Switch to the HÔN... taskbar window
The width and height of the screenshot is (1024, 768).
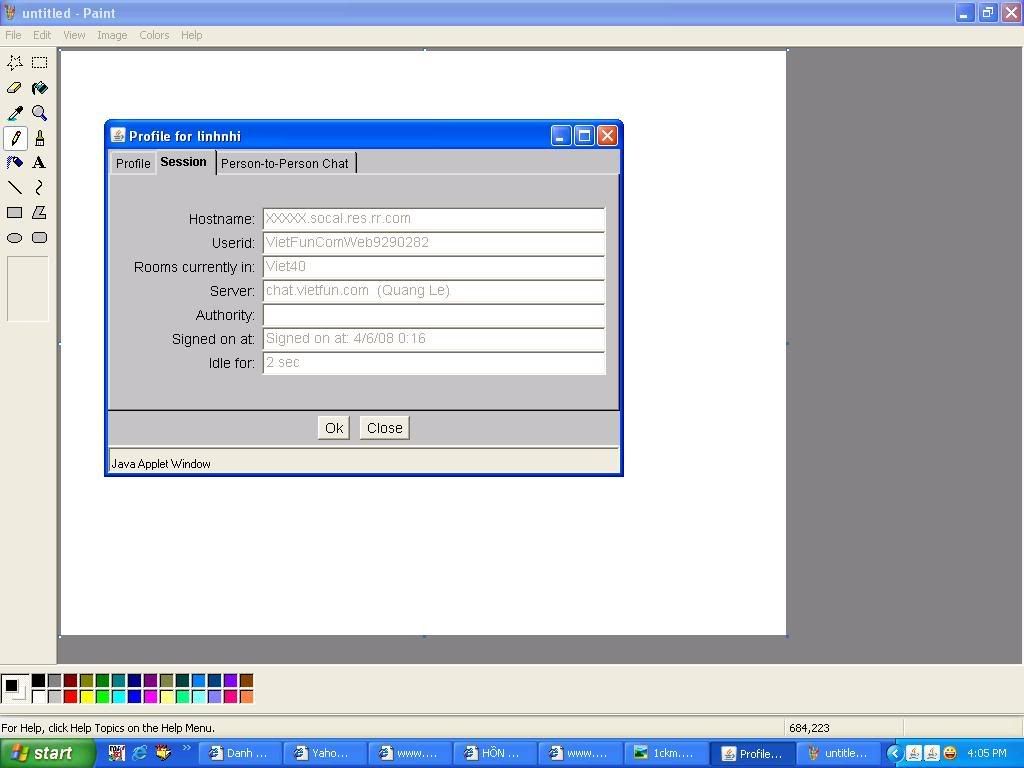494,754
